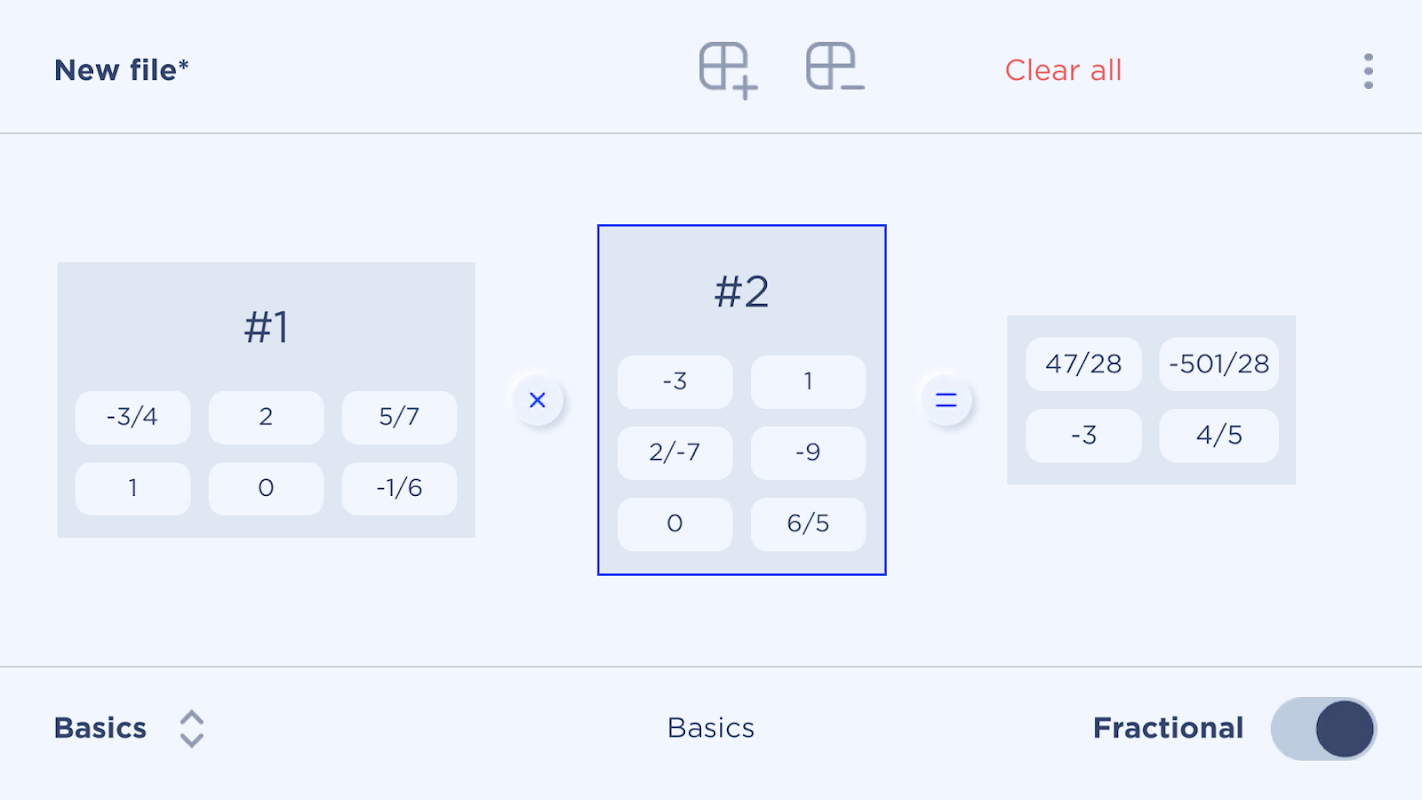Edit the -3/4 cell in matrix #1
This screenshot has width=1422, height=800.
click(133, 417)
